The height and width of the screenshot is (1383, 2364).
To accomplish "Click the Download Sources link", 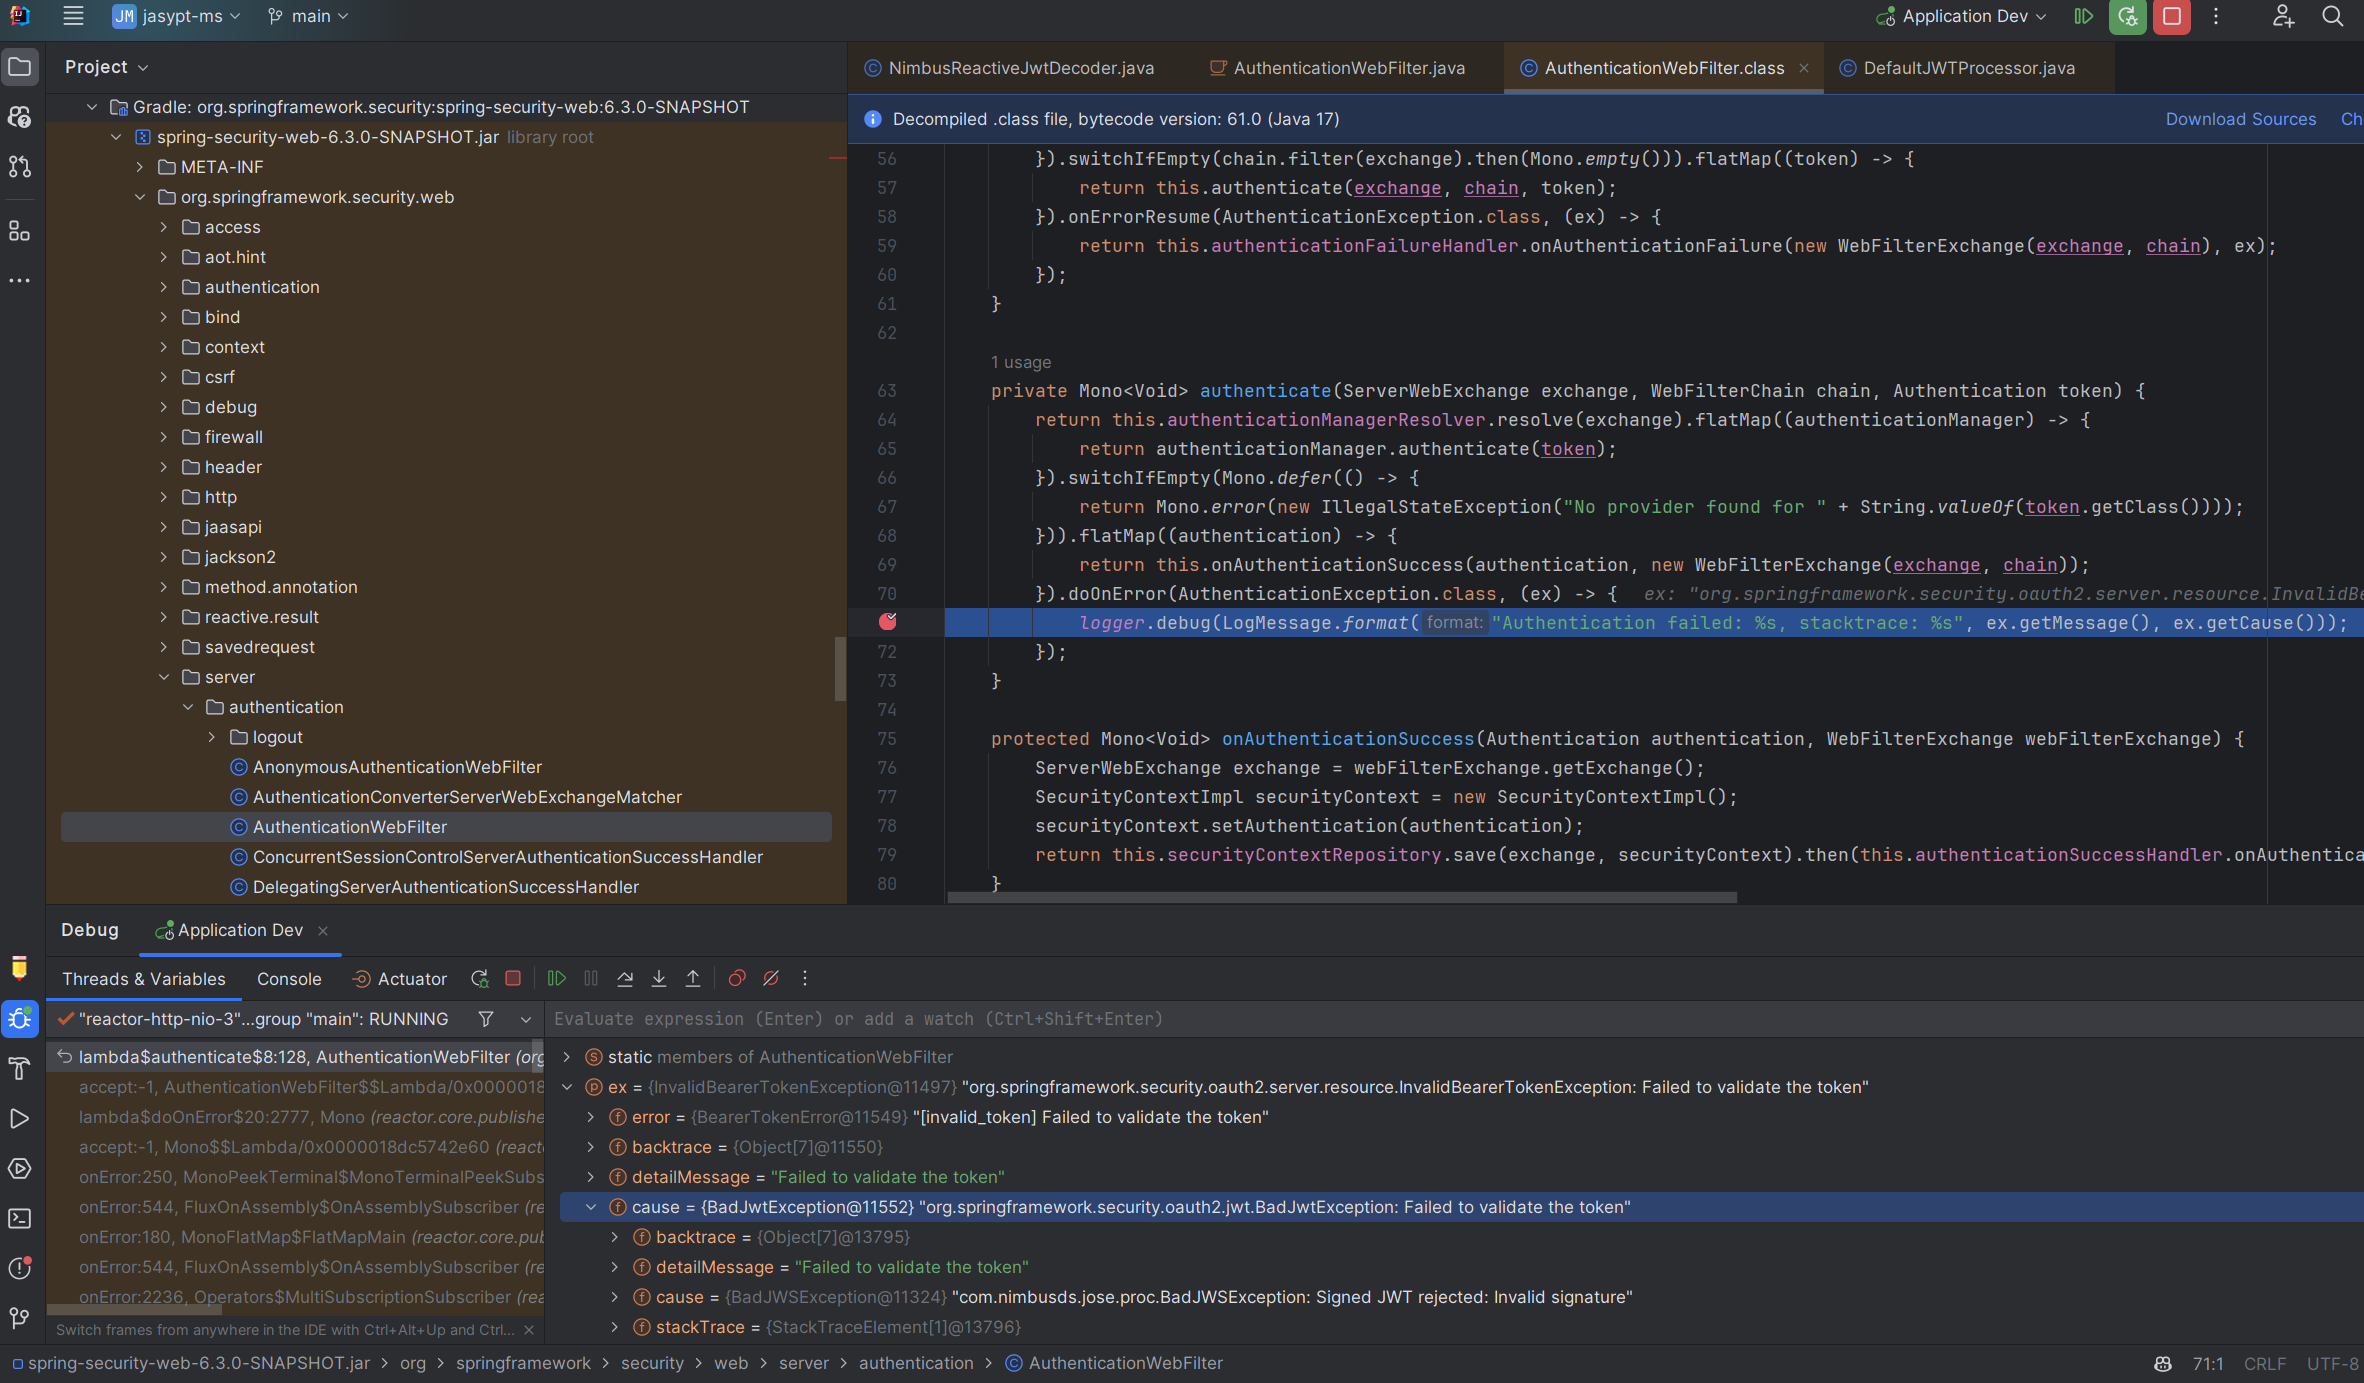I will [2241, 118].
